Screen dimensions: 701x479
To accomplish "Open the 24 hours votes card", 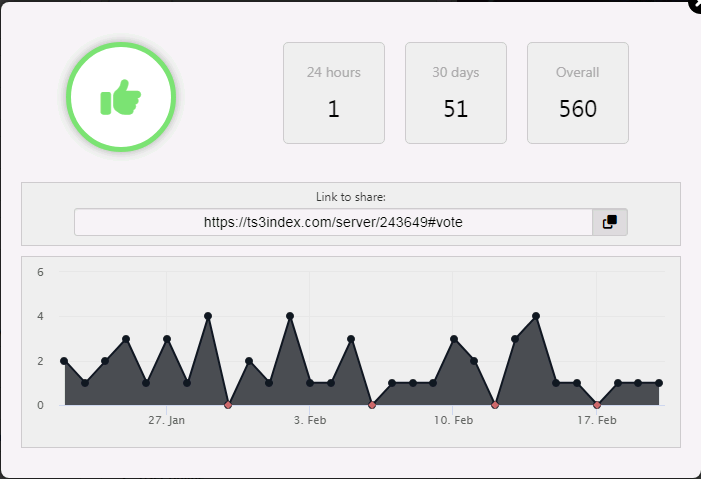I will [x=334, y=93].
